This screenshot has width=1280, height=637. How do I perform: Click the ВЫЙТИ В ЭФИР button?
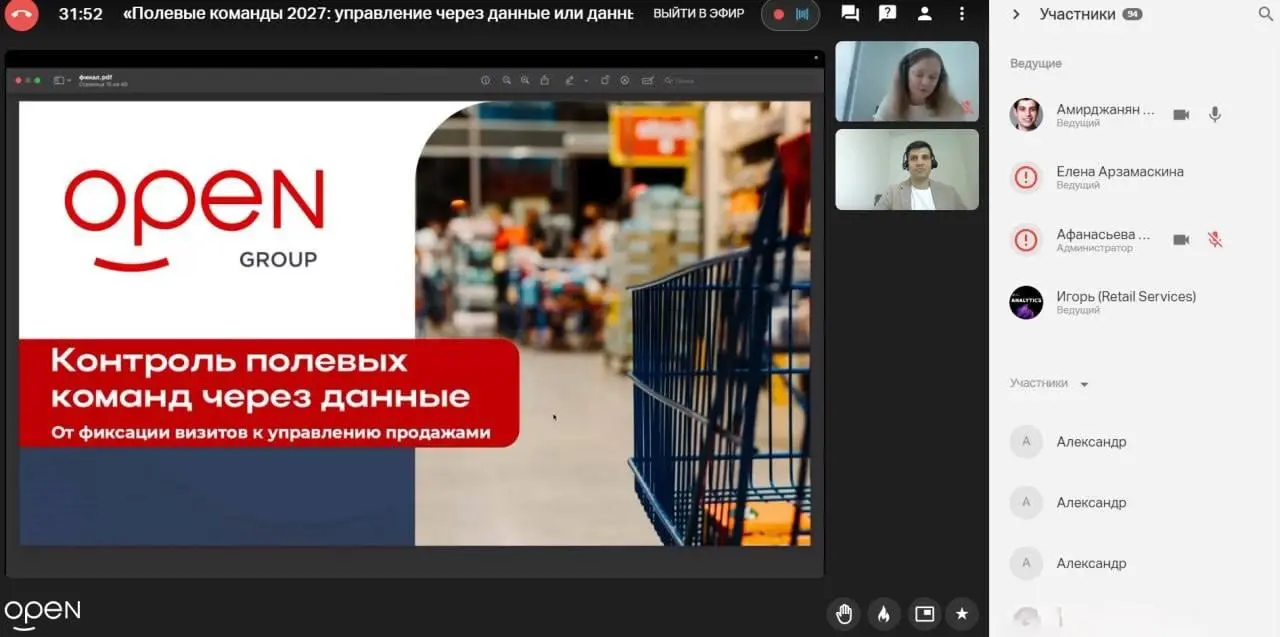pyautogui.click(x=698, y=14)
